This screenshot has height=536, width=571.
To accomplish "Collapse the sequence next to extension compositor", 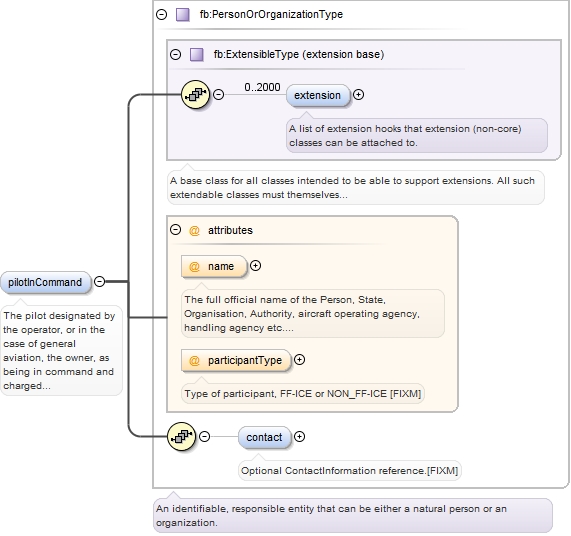I will click(x=218, y=95).
